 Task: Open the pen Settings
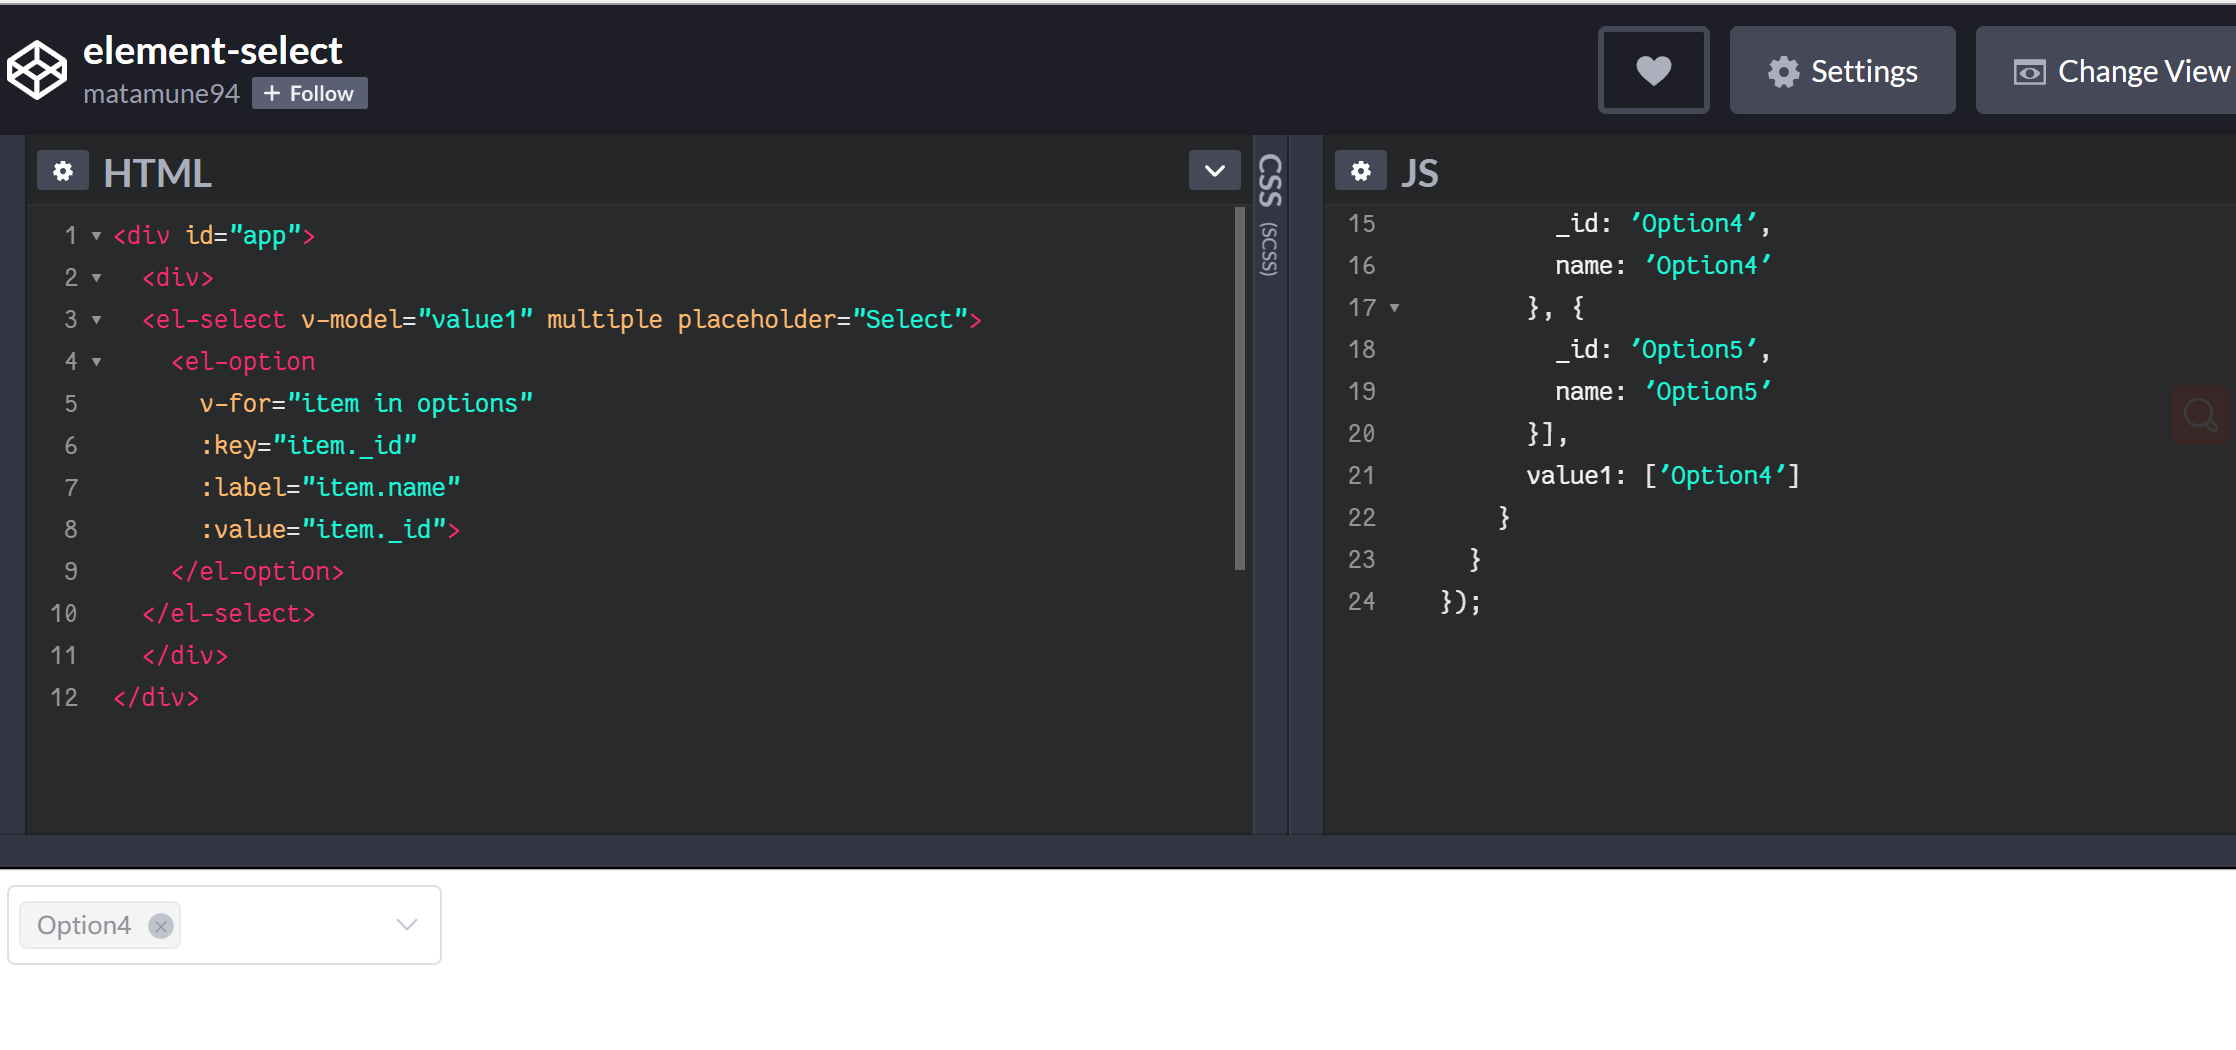coord(1842,70)
